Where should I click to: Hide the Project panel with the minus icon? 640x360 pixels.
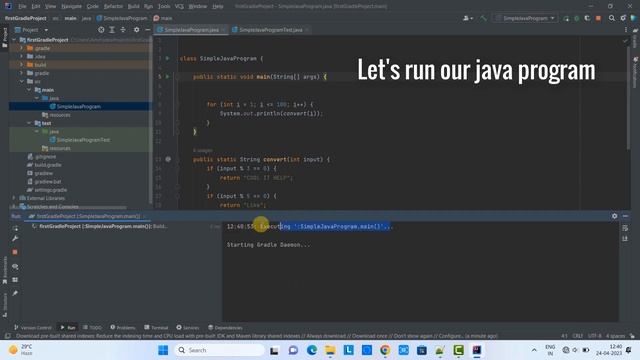coord(148,30)
